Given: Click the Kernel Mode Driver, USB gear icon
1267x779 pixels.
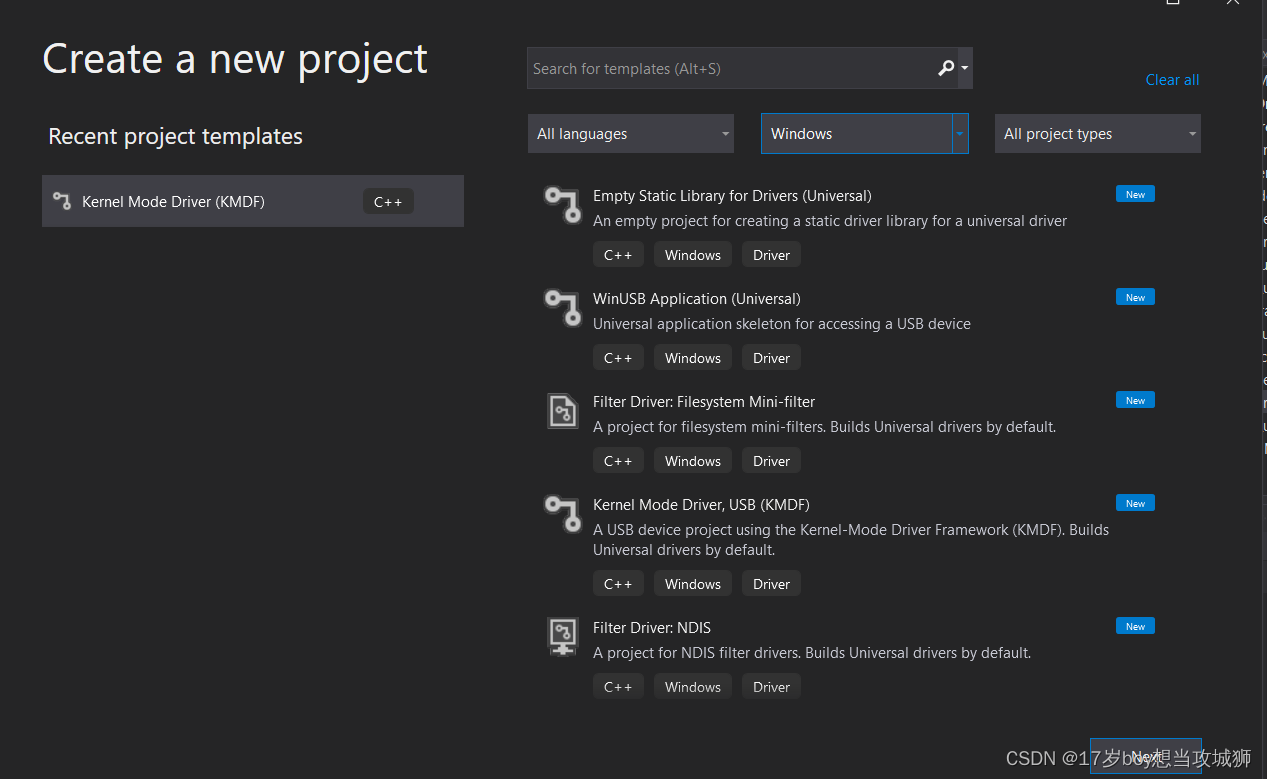Looking at the screenshot, I should [562, 514].
